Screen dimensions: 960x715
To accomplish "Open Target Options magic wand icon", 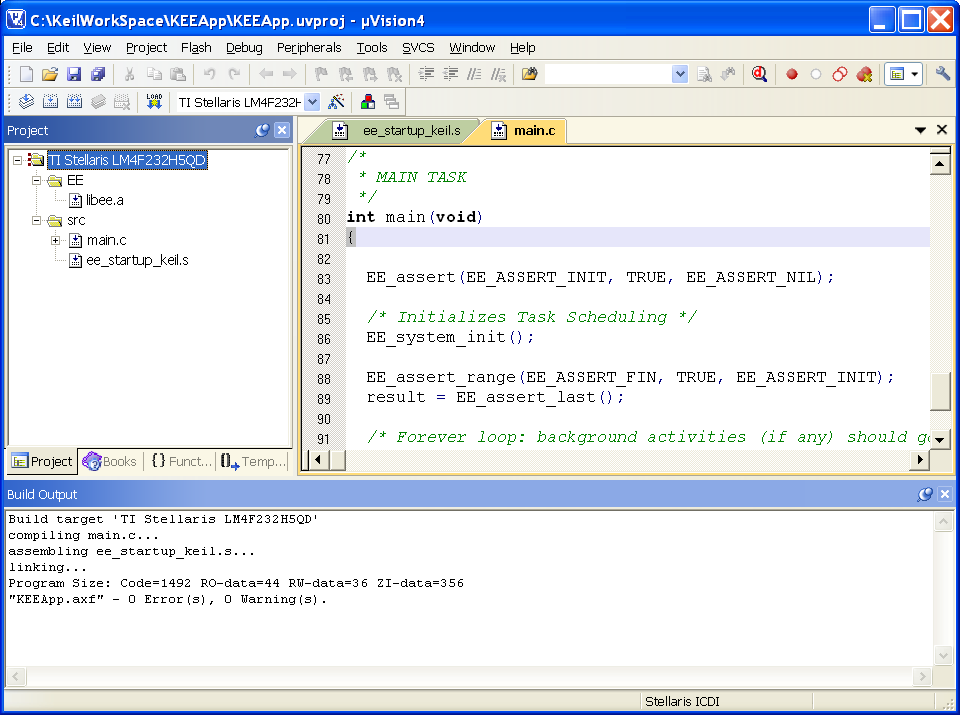I will pyautogui.click(x=336, y=102).
